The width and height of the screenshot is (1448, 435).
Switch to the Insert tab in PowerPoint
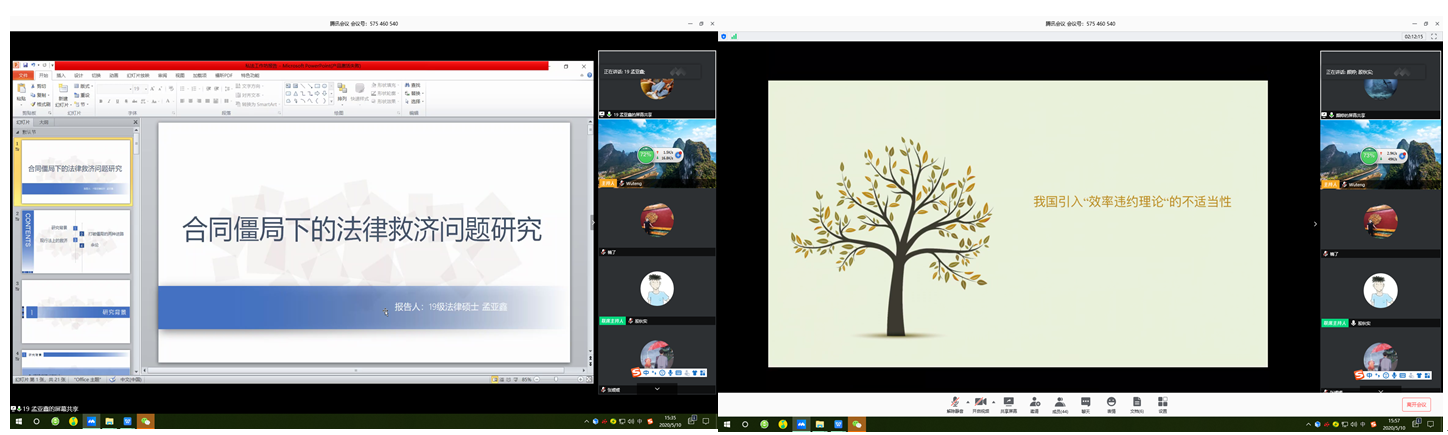pyautogui.click(x=61, y=75)
